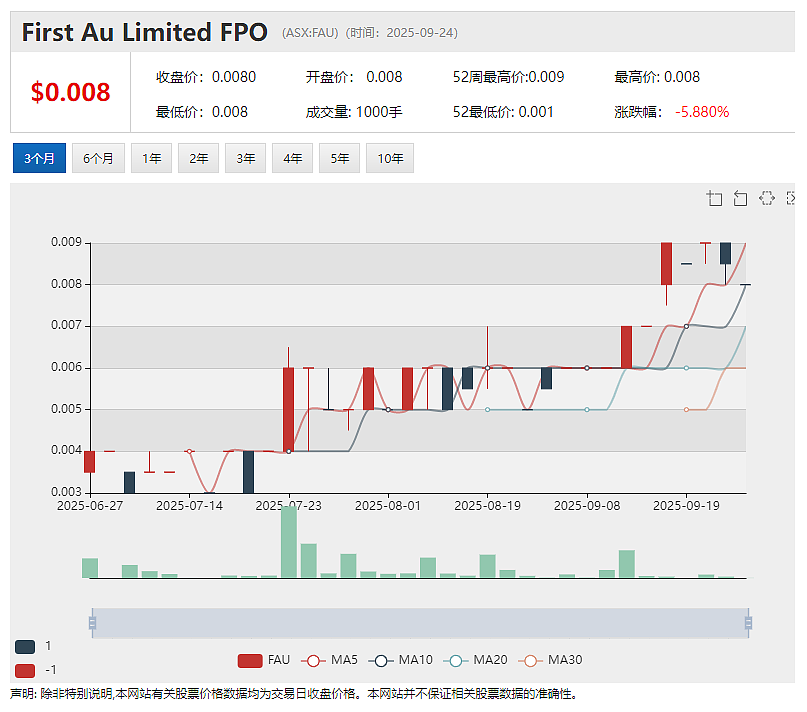Screen dimensions: 807x712
Task: Toggle the MA30 line legend
Action: click(550, 660)
